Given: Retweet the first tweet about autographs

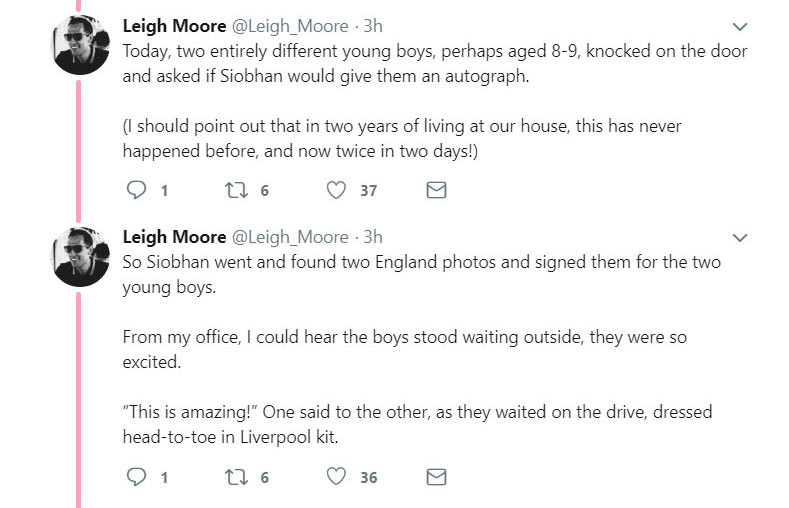Looking at the screenshot, I should tap(235, 190).
